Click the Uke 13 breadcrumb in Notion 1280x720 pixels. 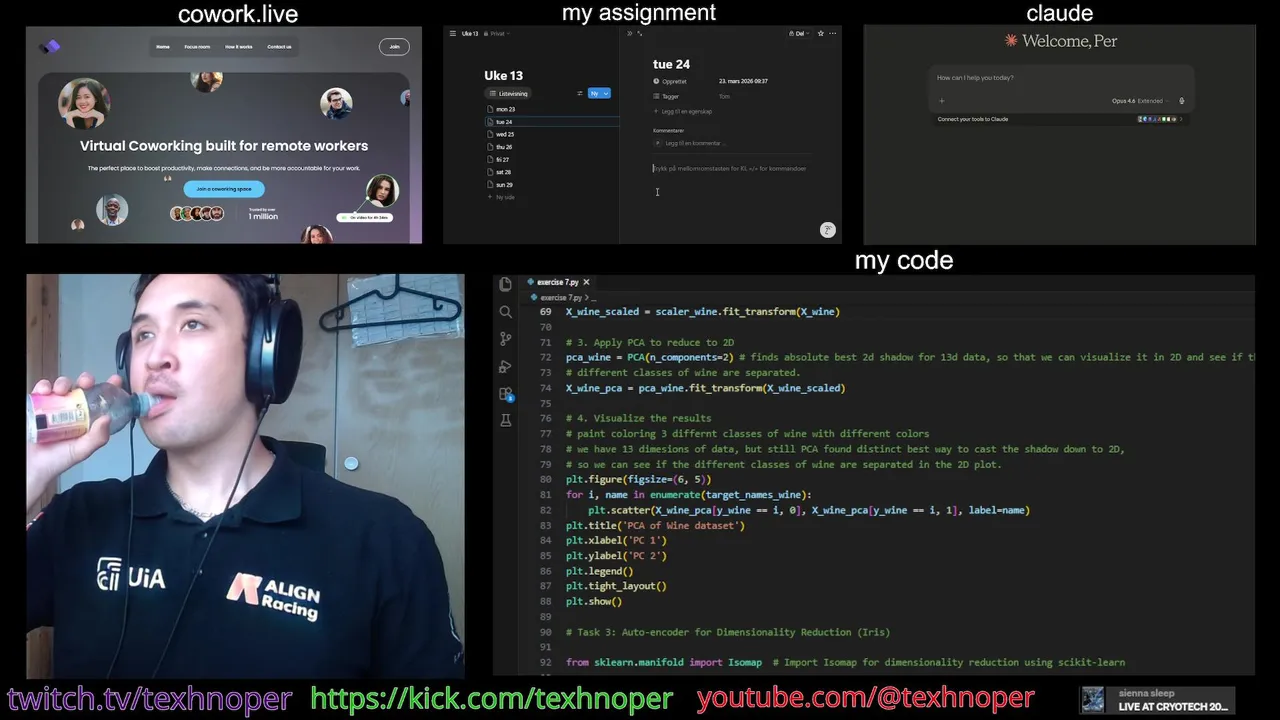(x=470, y=33)
